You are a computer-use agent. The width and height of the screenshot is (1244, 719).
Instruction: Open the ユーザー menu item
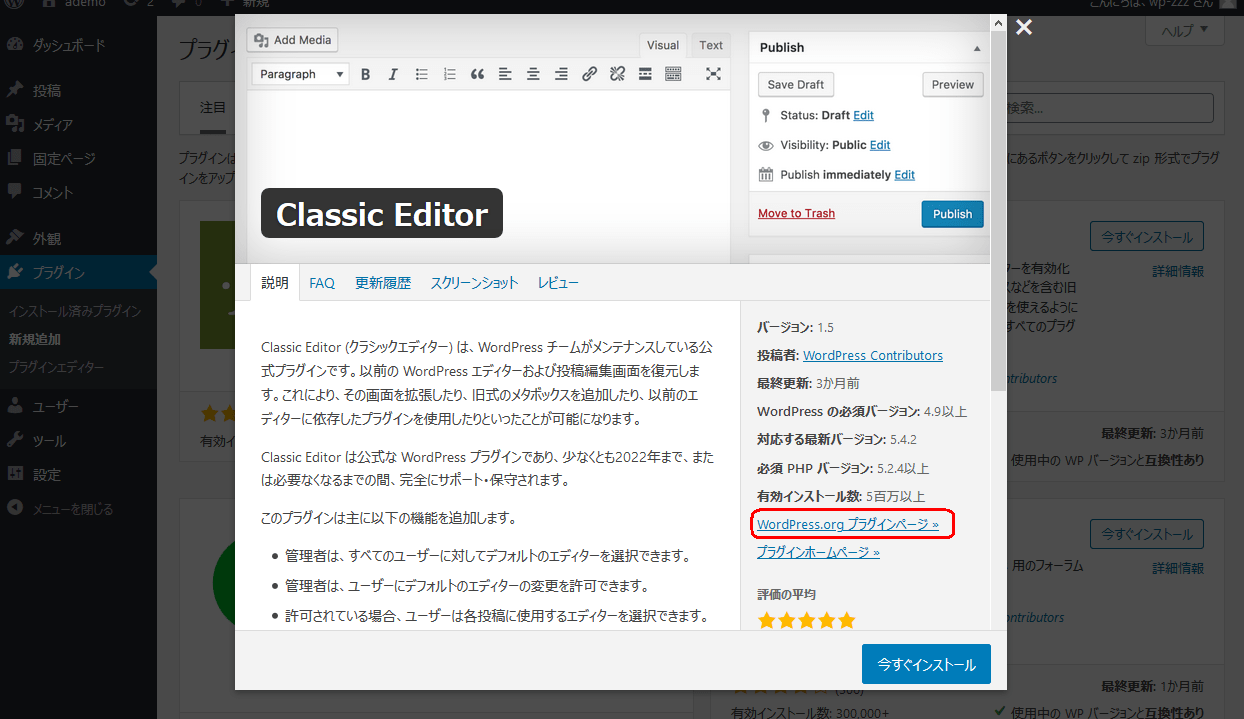click(55, 406)
